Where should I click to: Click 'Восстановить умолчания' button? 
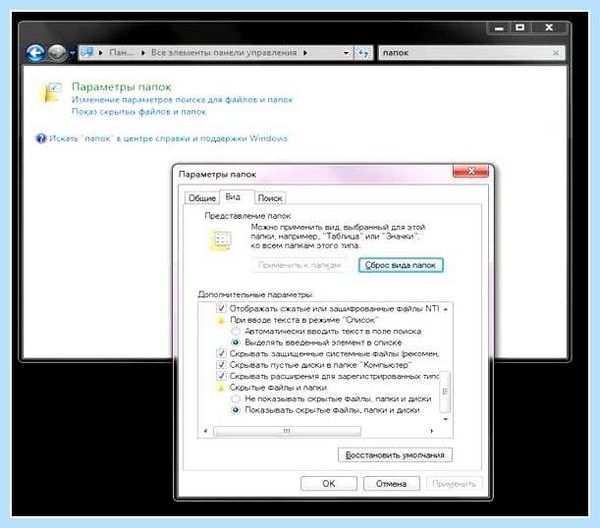(x=395, y=455)
